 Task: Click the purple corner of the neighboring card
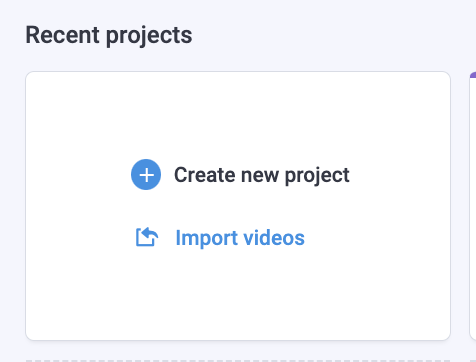click(x=473, y=74)
